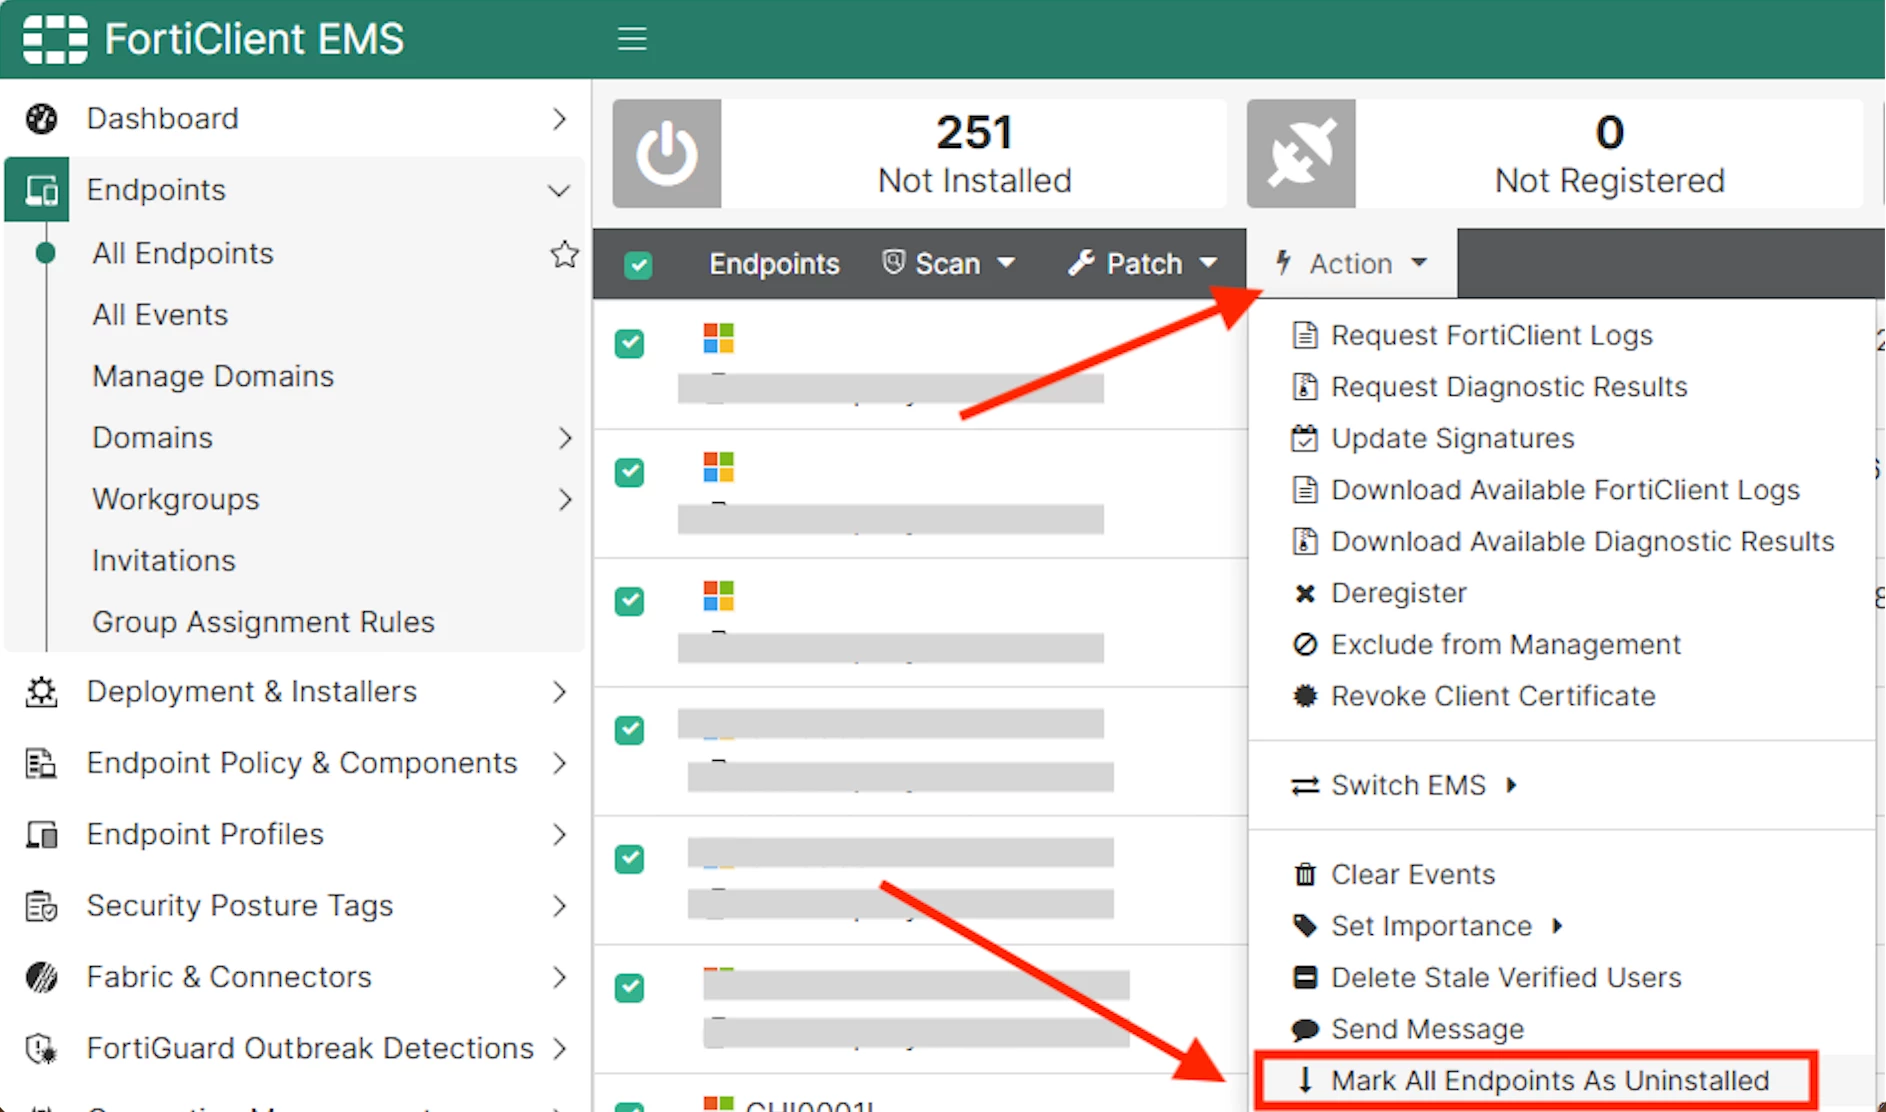
Task: Open Group Assignment Rules
Action: click(x=263, y=622)
